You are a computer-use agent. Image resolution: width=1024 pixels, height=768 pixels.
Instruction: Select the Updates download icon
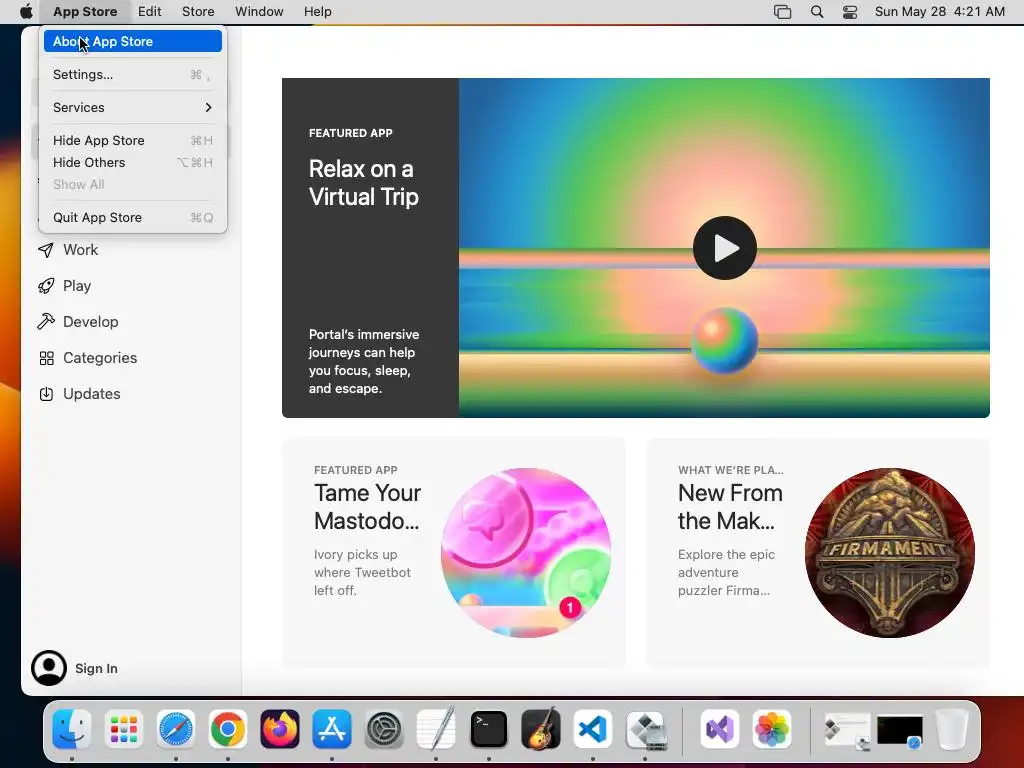coord(46,394)
